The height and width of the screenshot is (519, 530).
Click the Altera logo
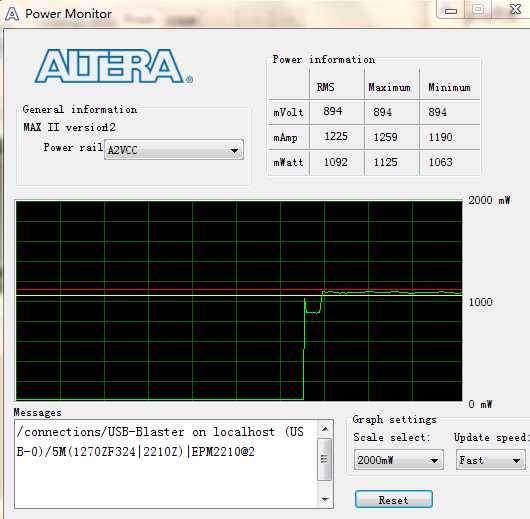coord(114,66)
